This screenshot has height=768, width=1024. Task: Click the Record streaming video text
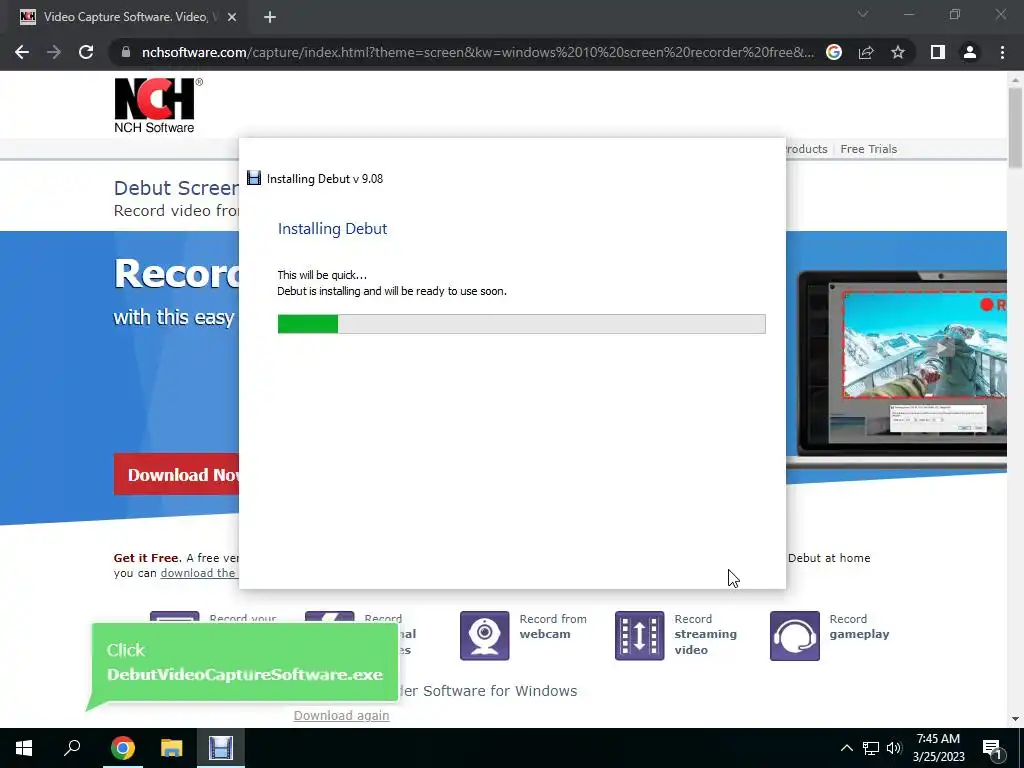705,634
